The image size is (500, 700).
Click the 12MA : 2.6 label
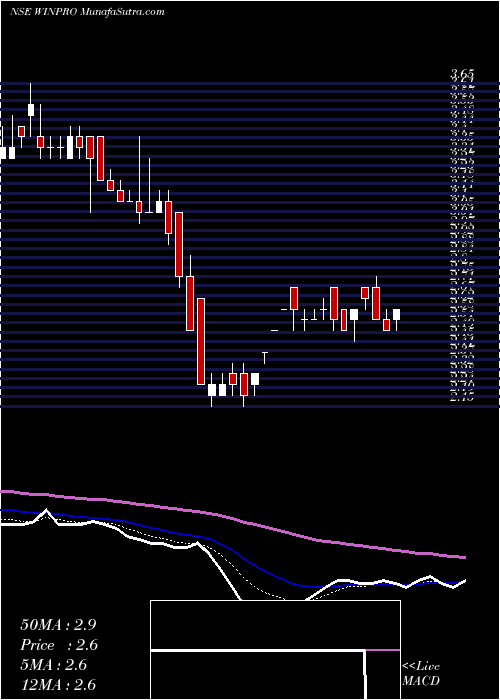pyautogui.click(x=58, y=685)
